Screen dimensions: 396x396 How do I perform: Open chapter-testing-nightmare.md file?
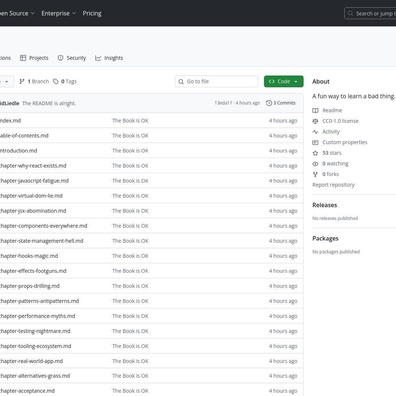pyautogui.click(x=35, y=331)
